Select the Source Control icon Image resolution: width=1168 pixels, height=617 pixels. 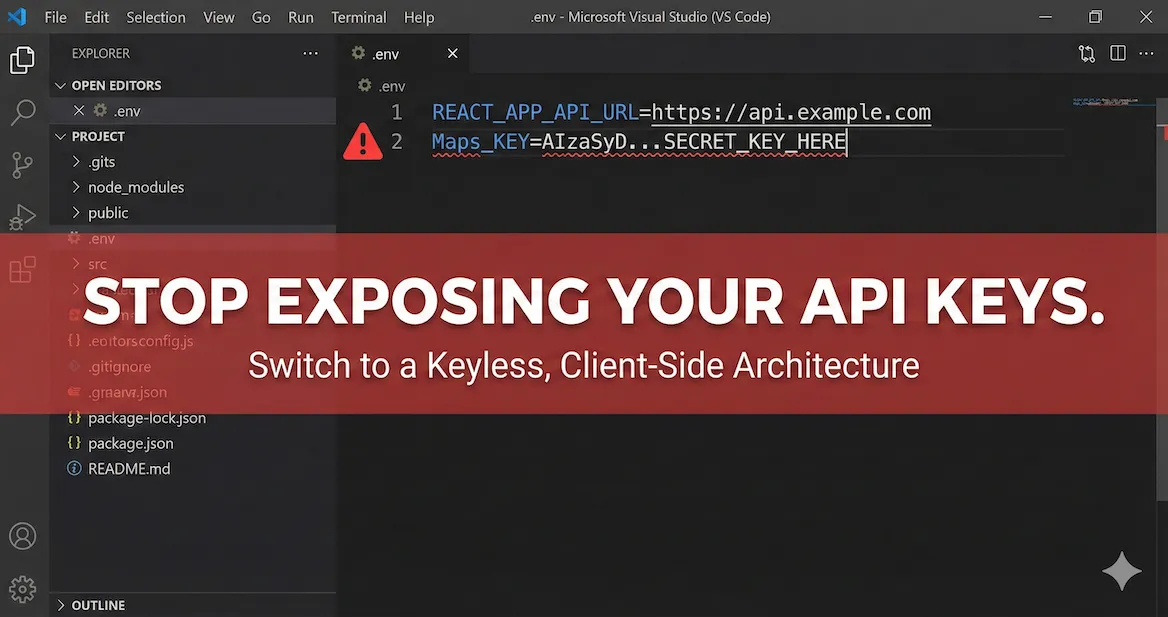click(22, 164)
